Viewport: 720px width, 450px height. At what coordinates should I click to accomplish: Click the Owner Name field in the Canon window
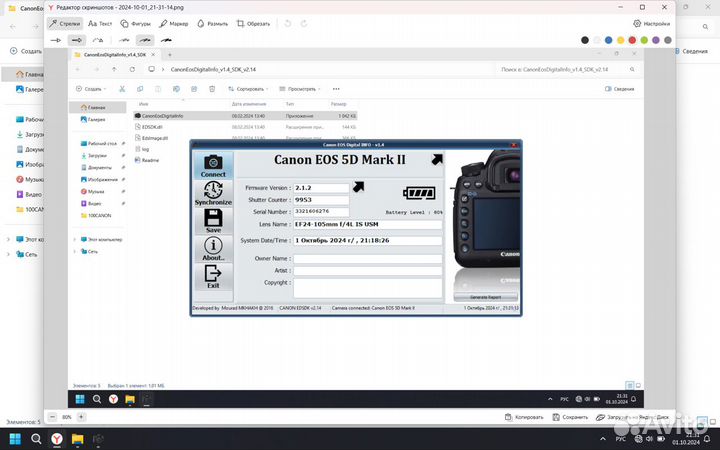[367, 259]
